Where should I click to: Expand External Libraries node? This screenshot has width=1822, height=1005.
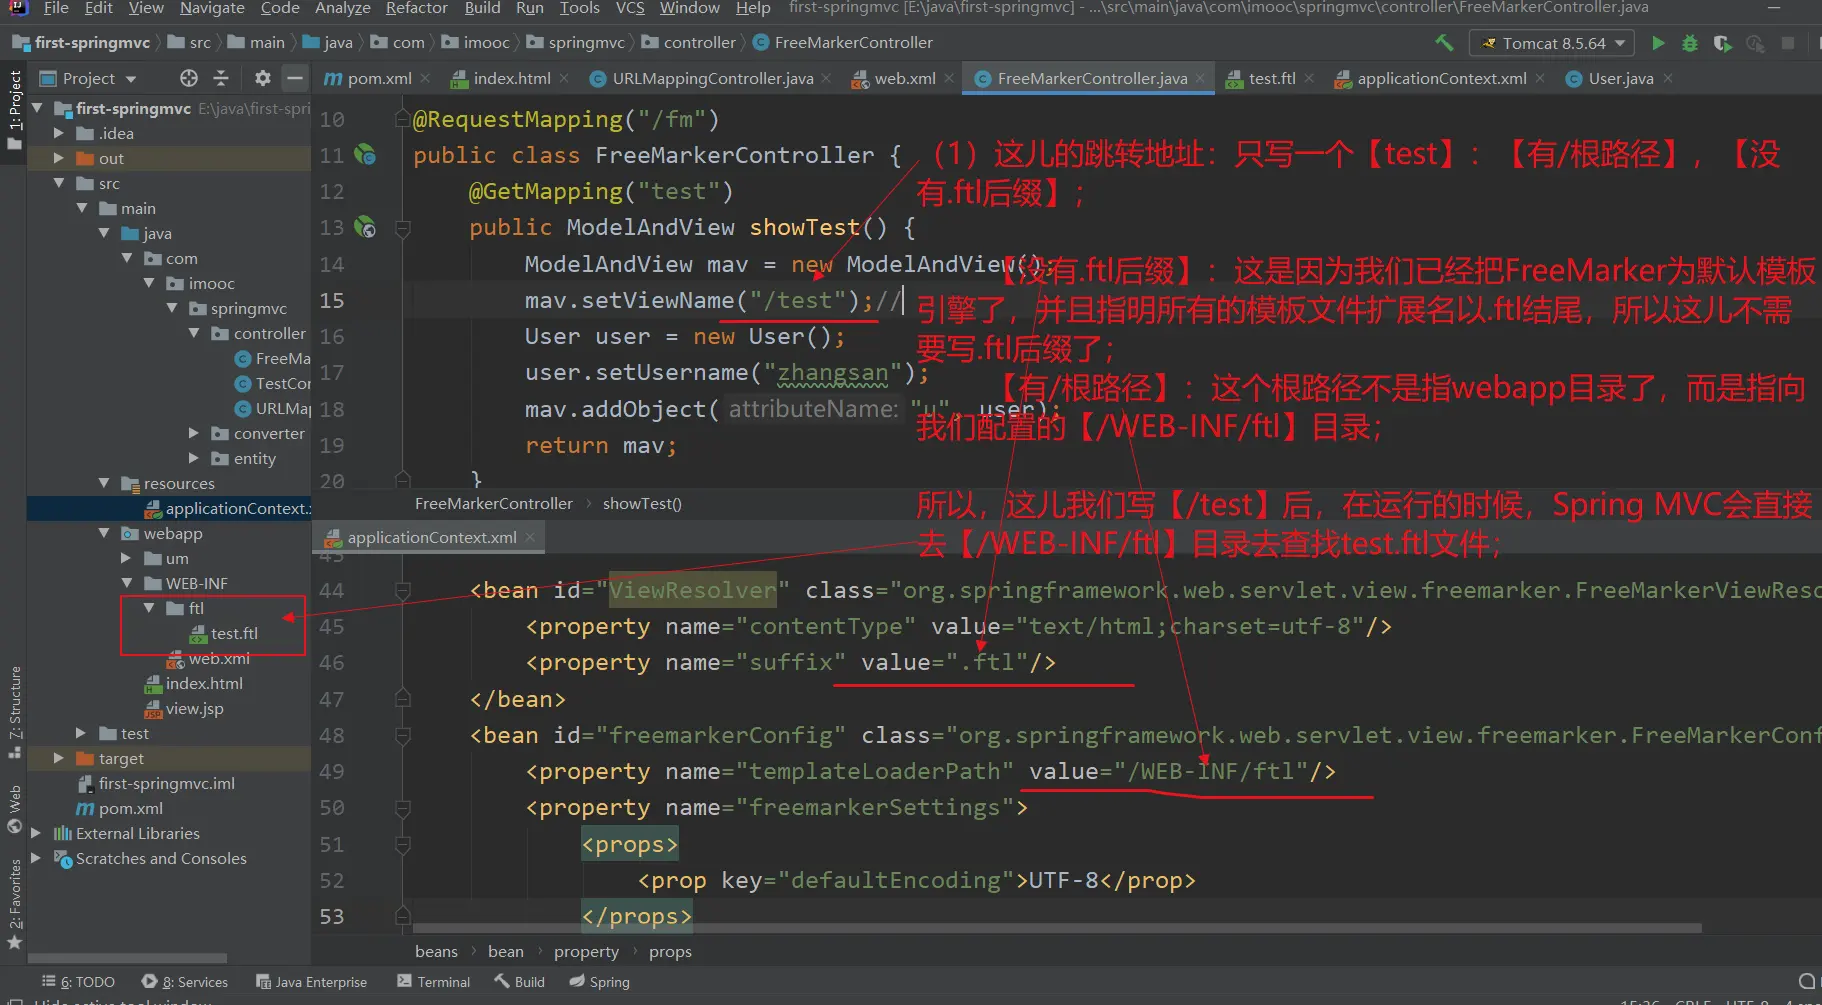pos(36,834)
